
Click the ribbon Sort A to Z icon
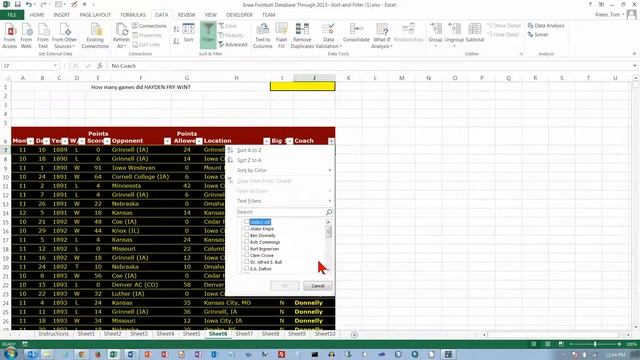pyautogui.click(x=176, y=29)
